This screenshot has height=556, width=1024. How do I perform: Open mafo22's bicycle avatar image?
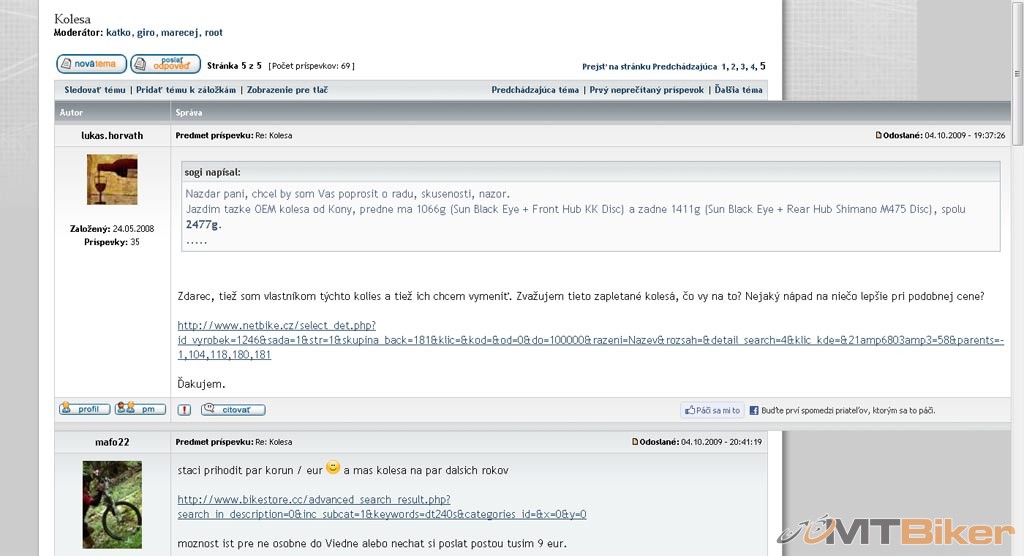pyautogui.click(x=112, y=504)
